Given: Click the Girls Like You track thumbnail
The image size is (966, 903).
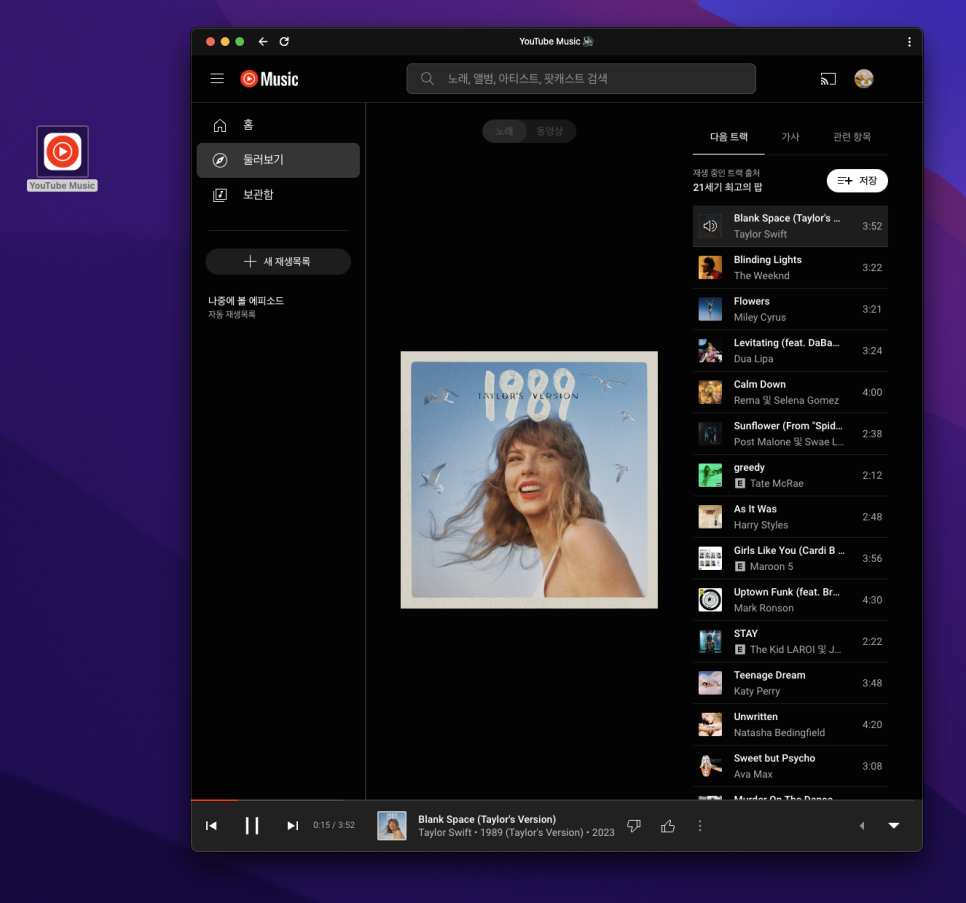Looking at the screenshot, I should pos(710,559).
